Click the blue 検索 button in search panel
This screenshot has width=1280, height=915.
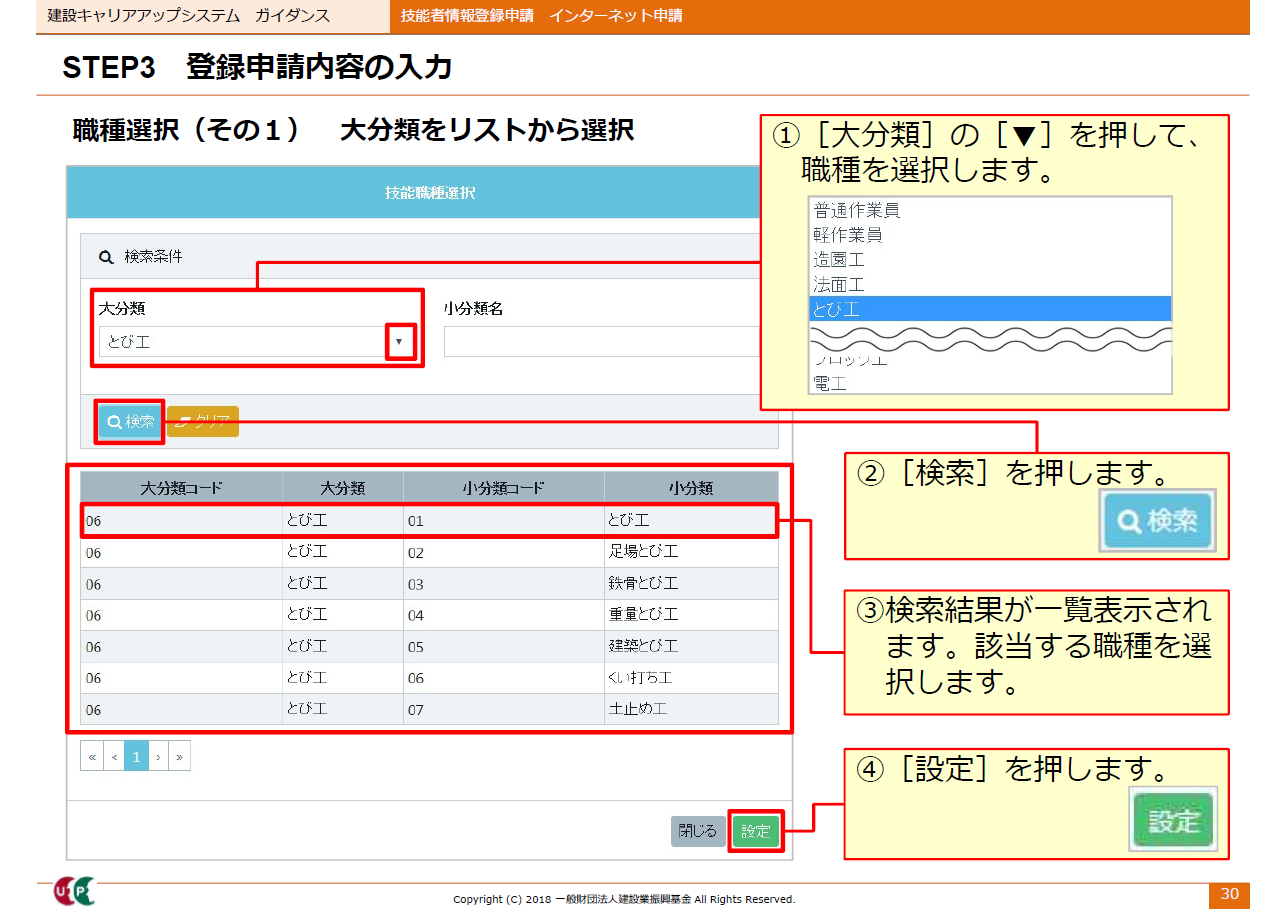[x=130, y=422]
